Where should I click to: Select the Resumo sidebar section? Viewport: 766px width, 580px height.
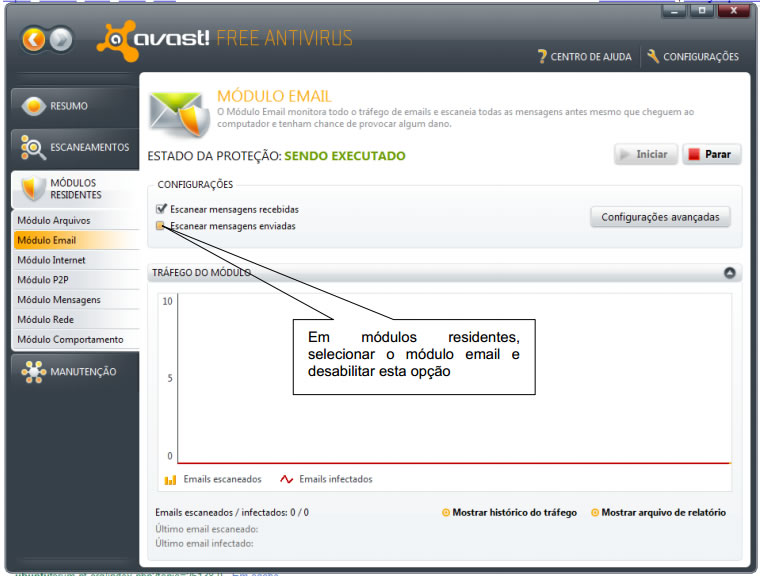click(x=75, y=106)
